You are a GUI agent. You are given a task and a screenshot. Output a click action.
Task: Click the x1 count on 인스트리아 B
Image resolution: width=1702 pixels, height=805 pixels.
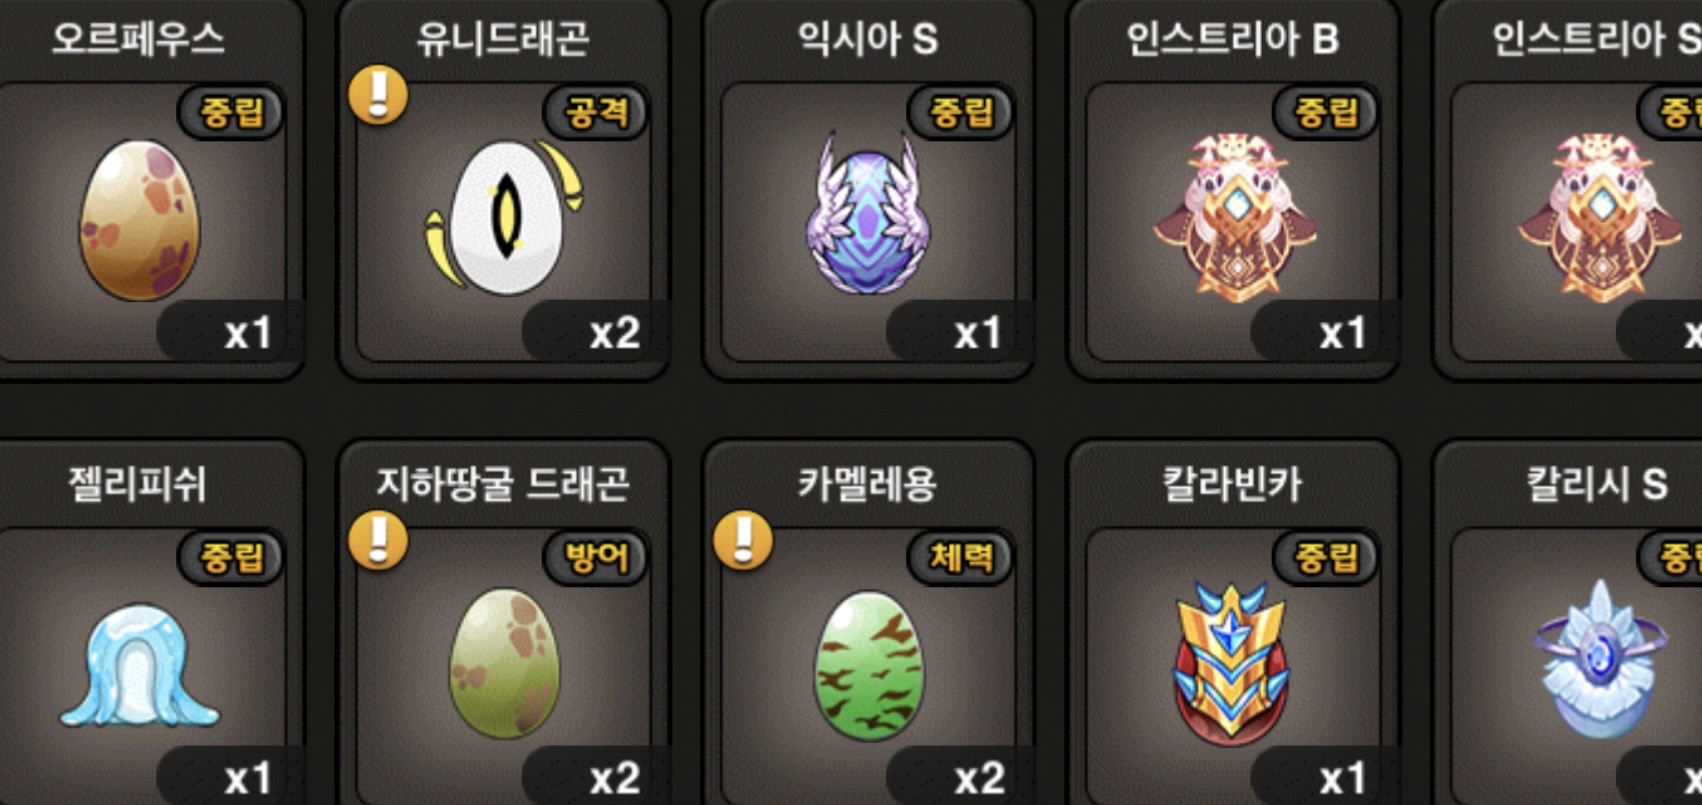tap(1342, 333)
